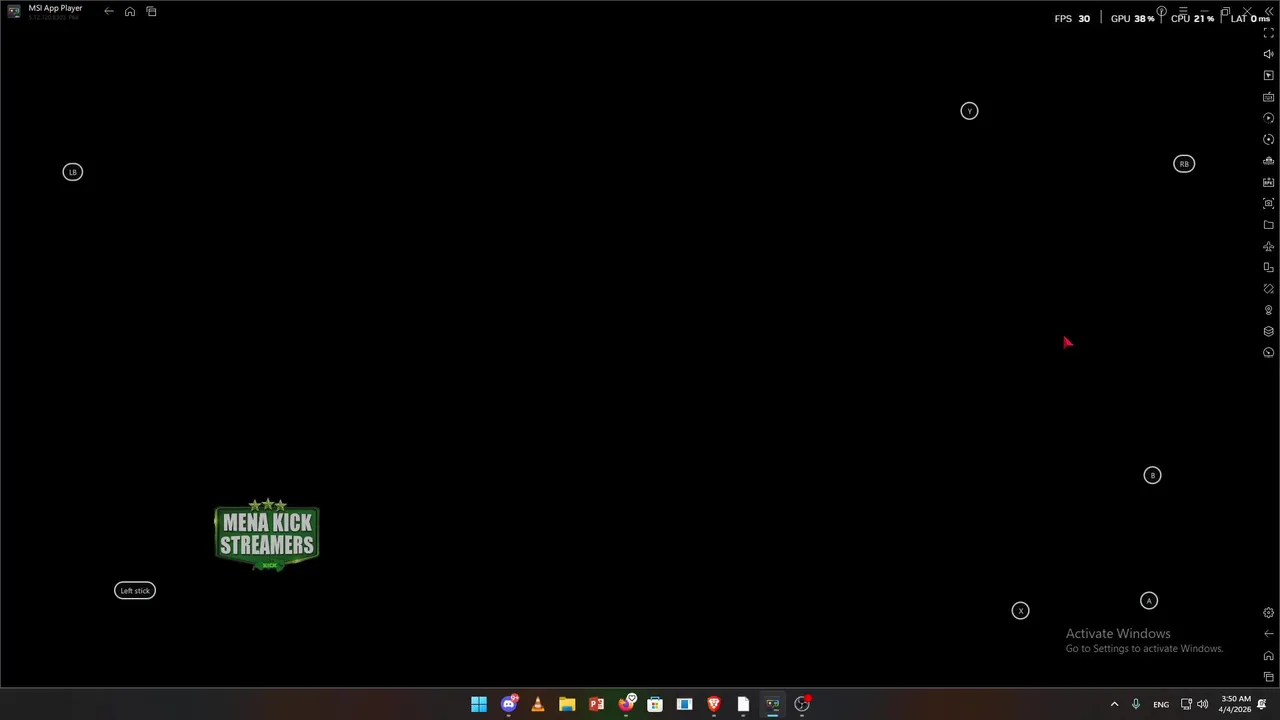Open the Windows Start menu
This screenshot has width=1280, height=720.
(479, 704)
